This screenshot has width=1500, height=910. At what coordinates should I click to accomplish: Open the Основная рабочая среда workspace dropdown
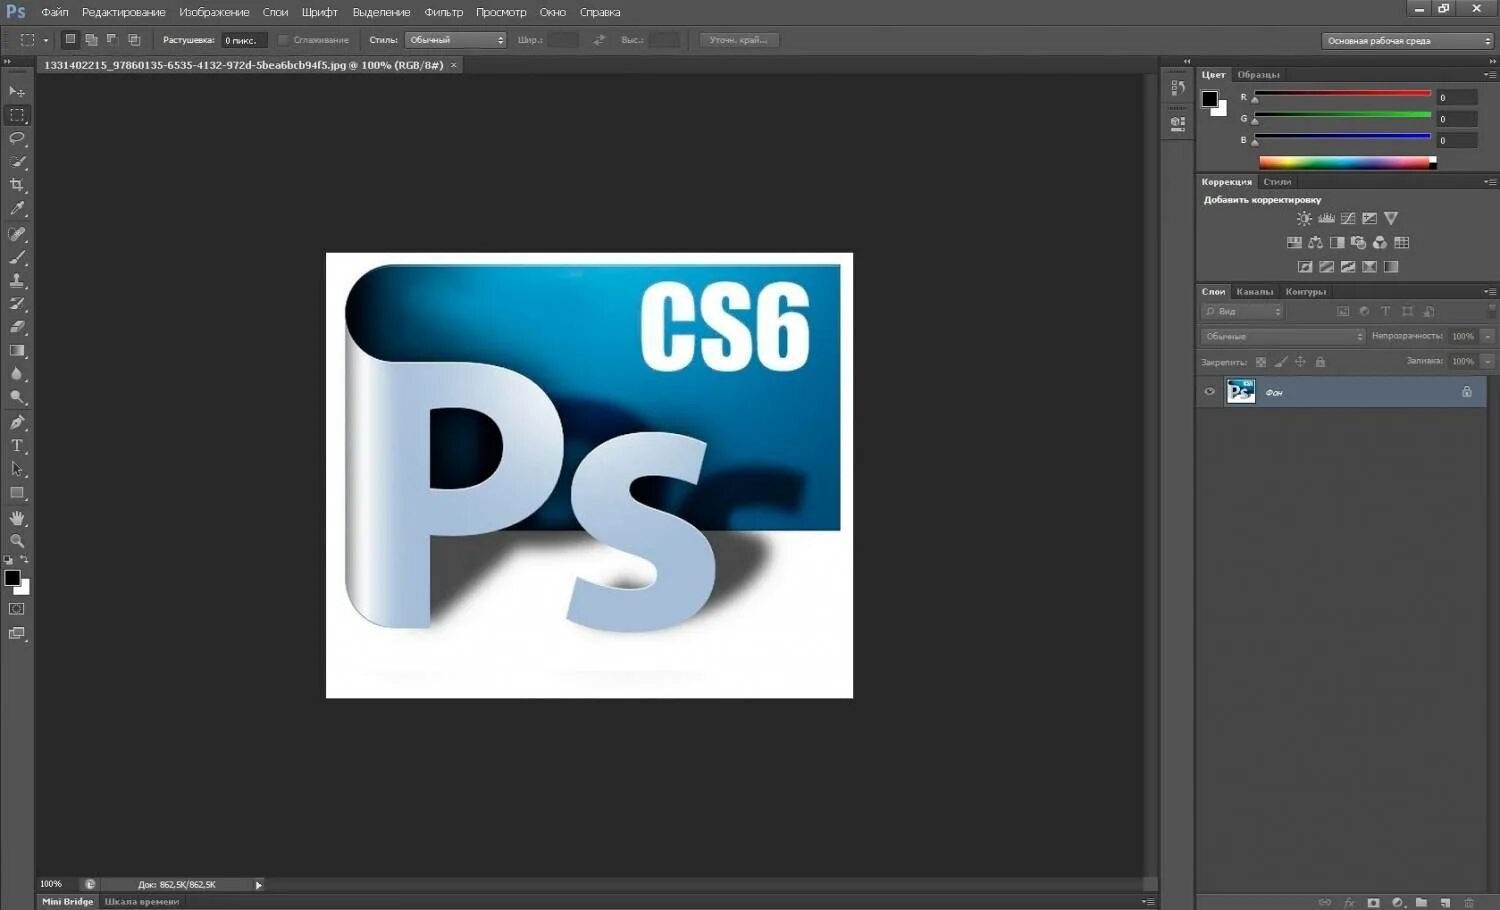click(1407, 41)
